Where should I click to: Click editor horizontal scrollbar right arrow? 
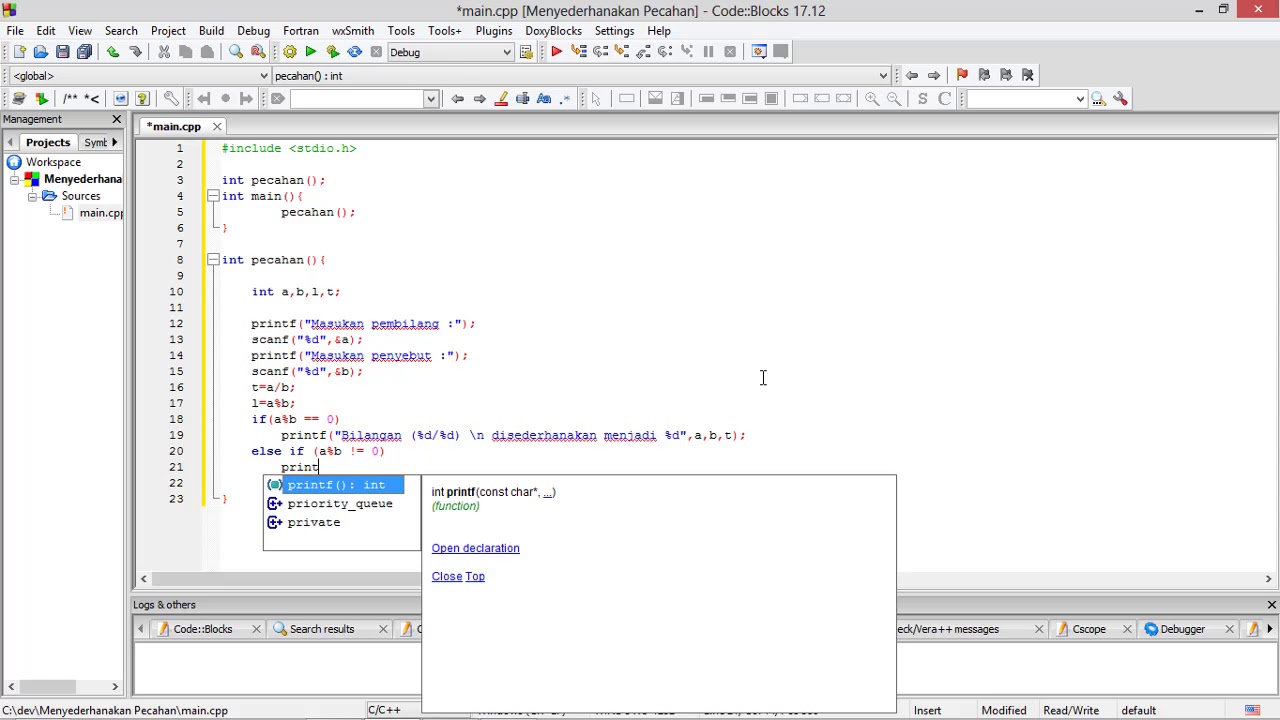[x=1268, y=579]
